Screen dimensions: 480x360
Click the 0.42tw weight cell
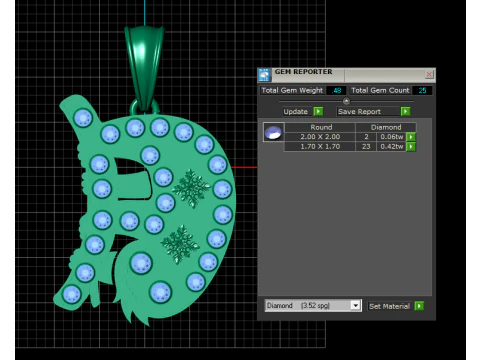[x=391, y=146]
